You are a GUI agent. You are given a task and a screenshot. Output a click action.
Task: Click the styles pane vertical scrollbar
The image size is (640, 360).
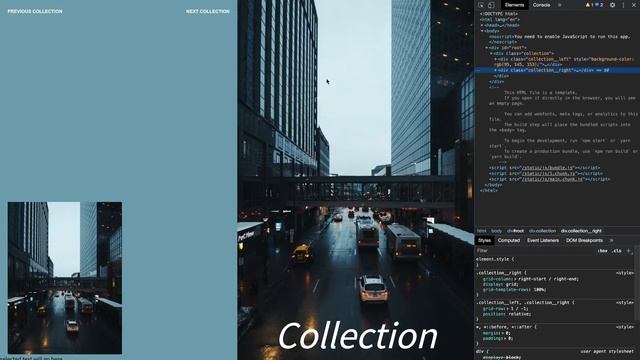638,282
